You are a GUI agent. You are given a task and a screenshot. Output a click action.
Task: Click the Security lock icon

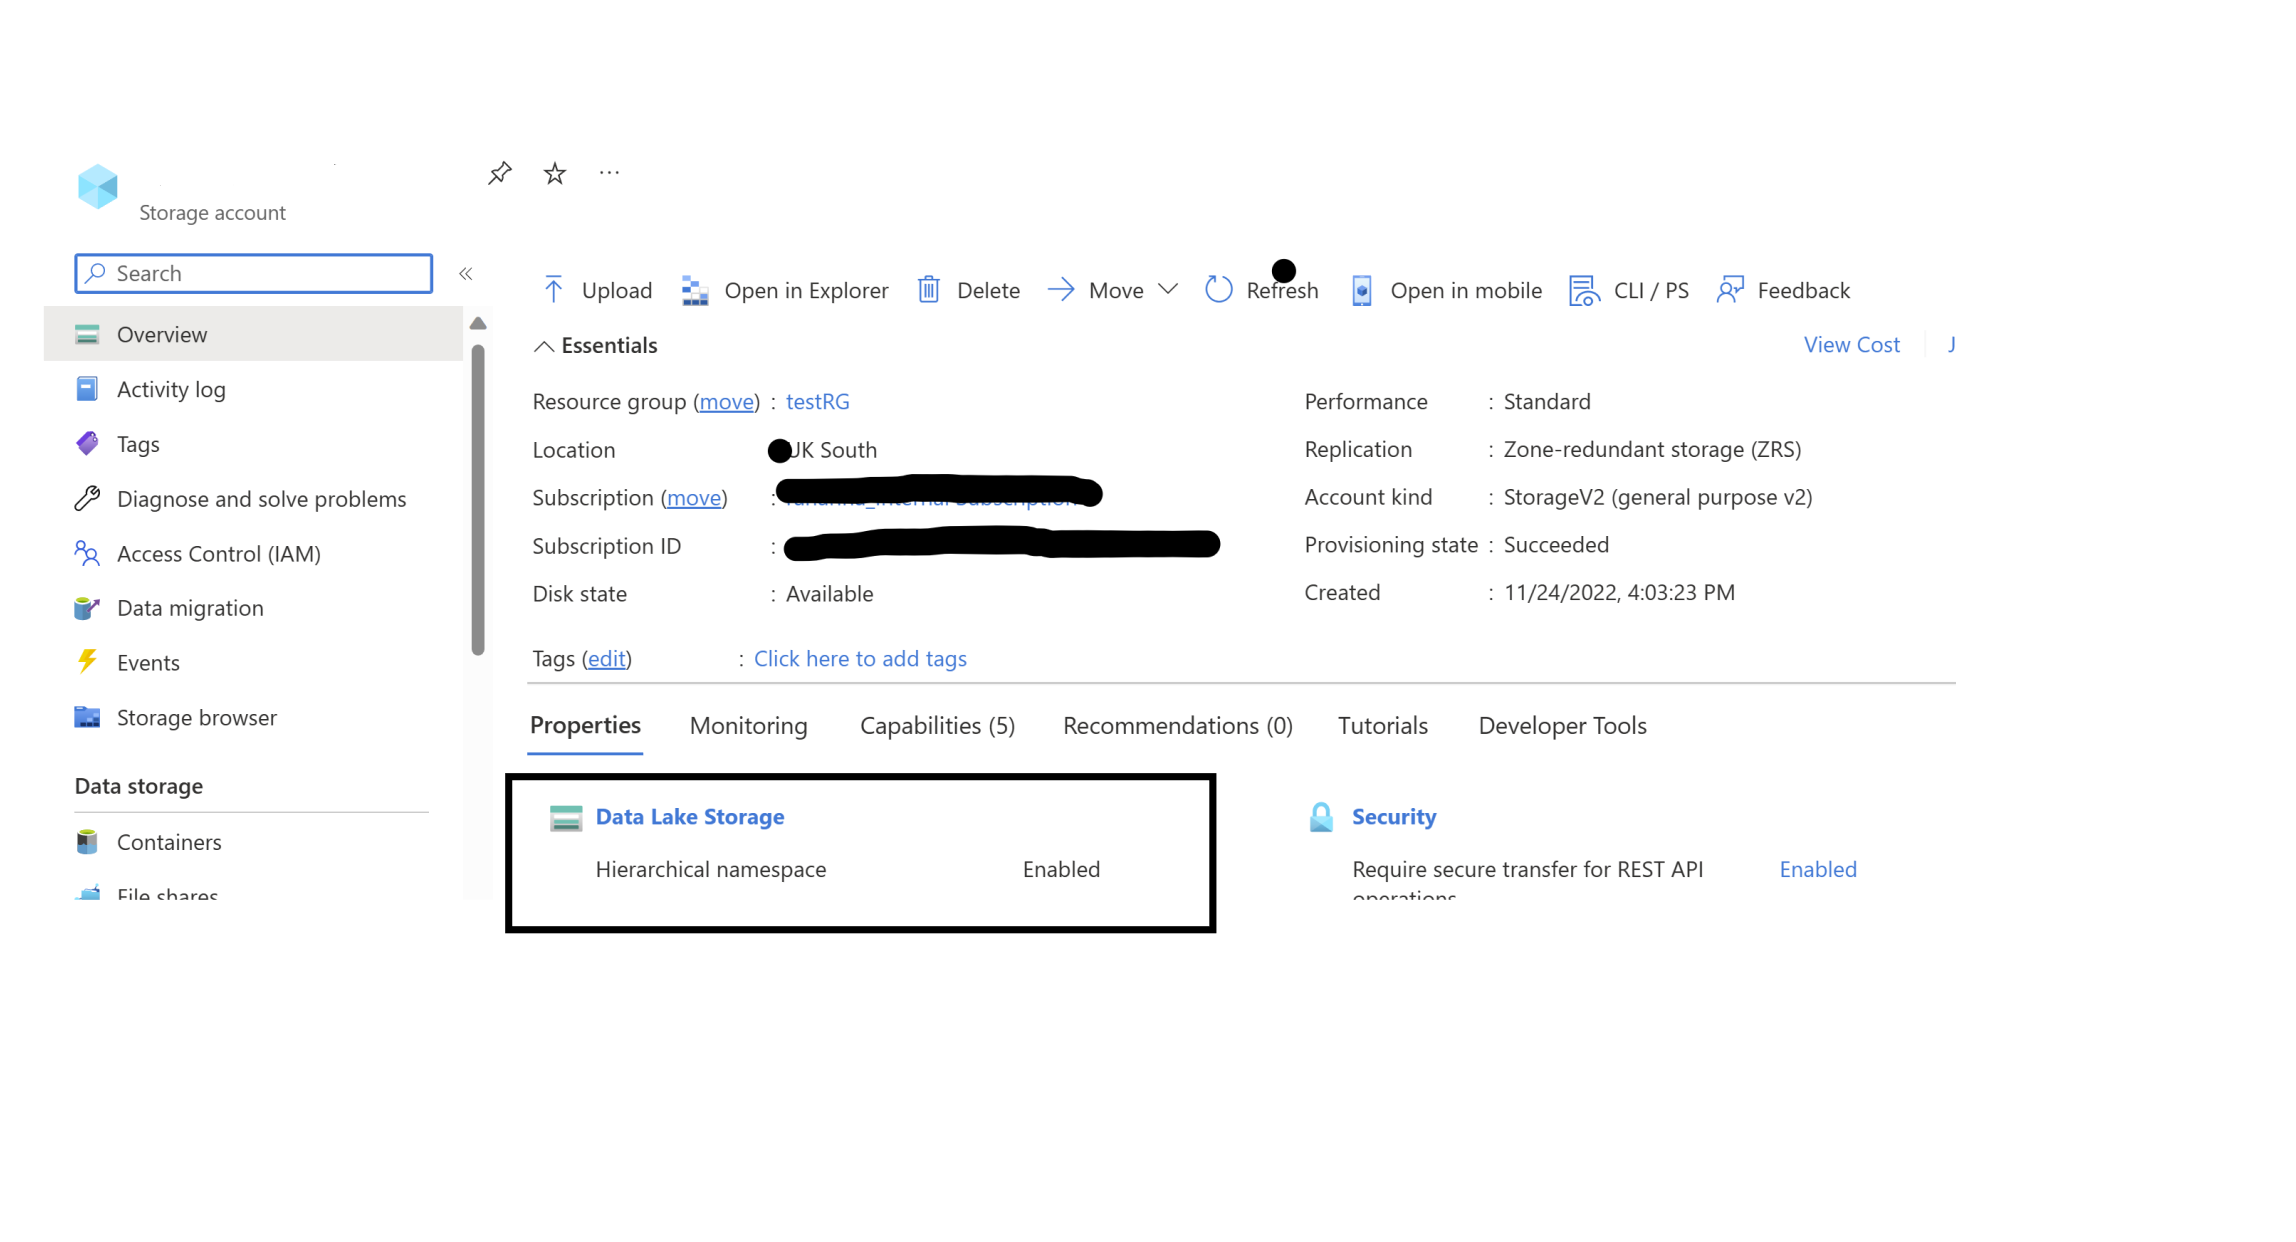point(1321,817)
